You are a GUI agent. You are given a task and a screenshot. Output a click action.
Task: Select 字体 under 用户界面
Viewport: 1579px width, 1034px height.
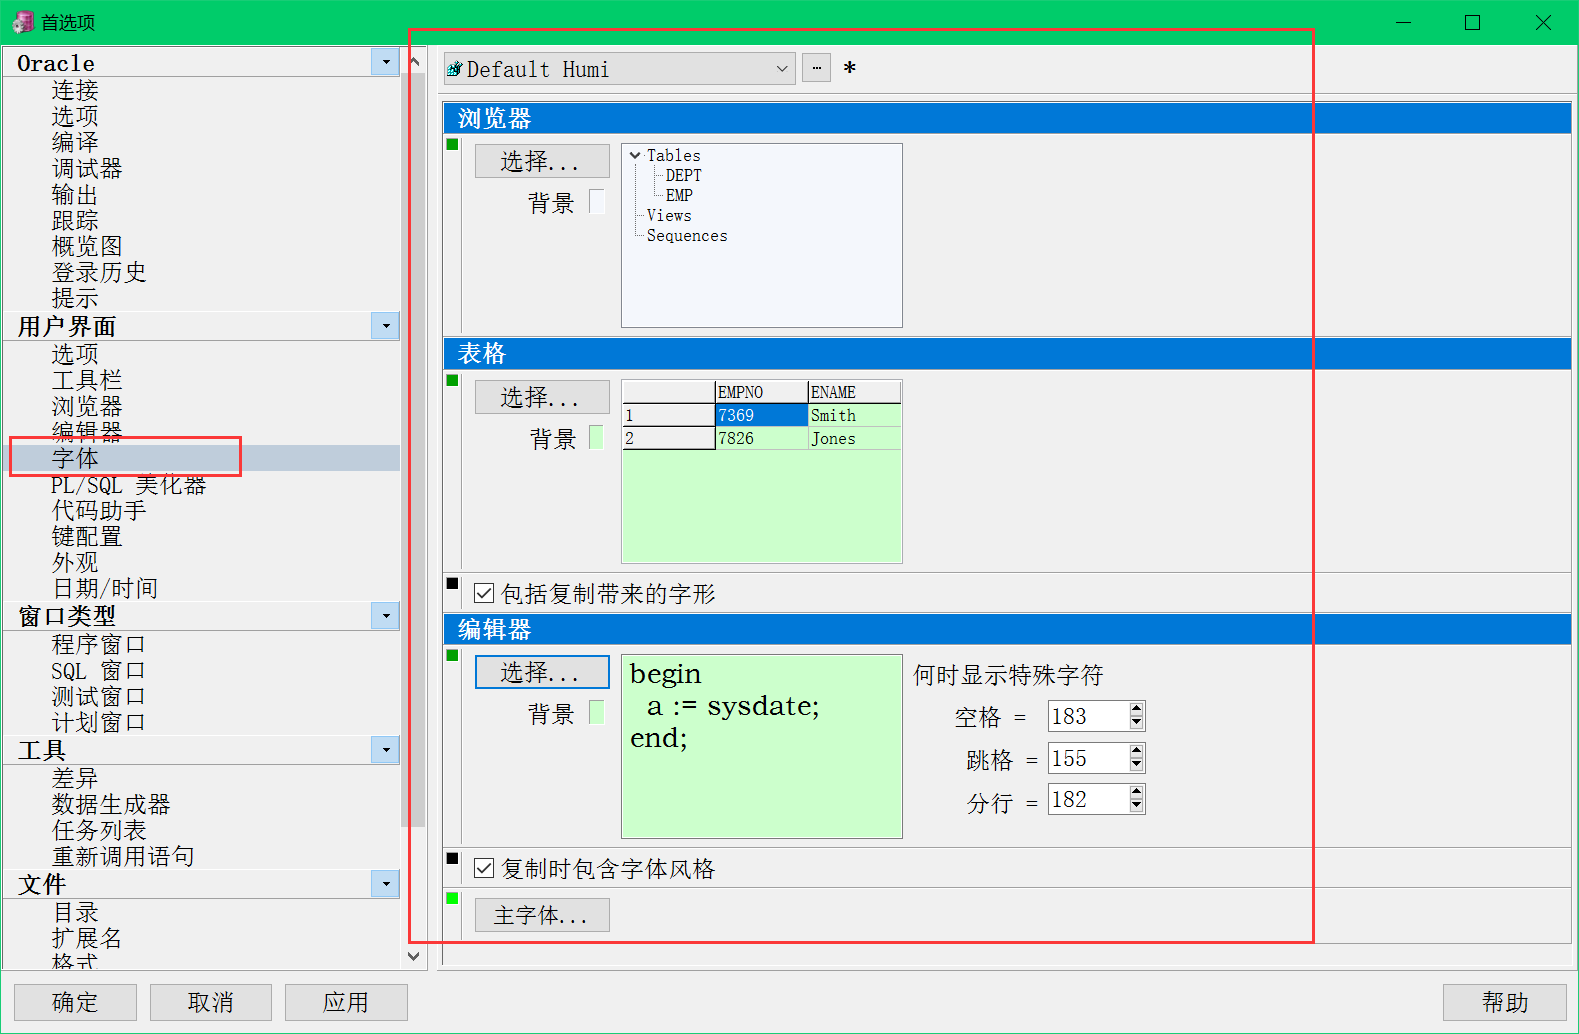click(x=75, y=458)
